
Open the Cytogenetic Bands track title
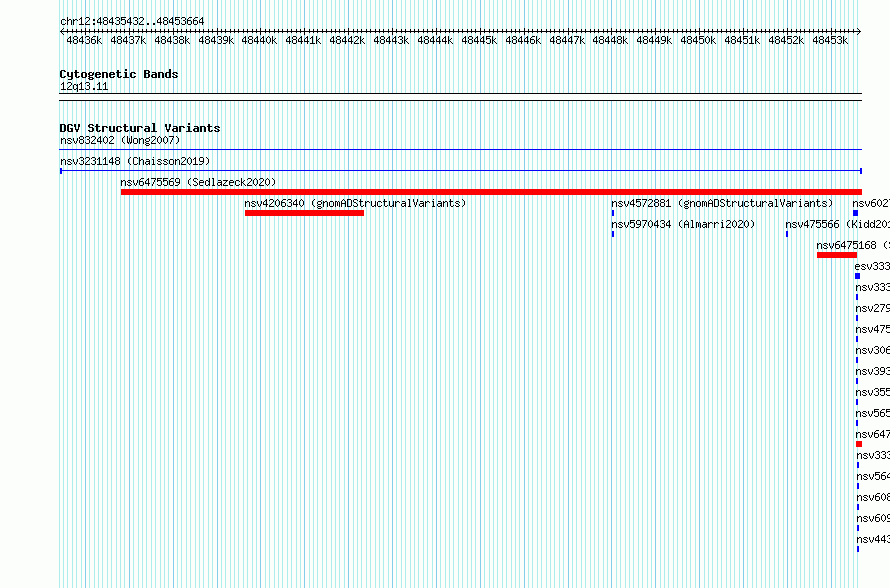tap(119, 74)
